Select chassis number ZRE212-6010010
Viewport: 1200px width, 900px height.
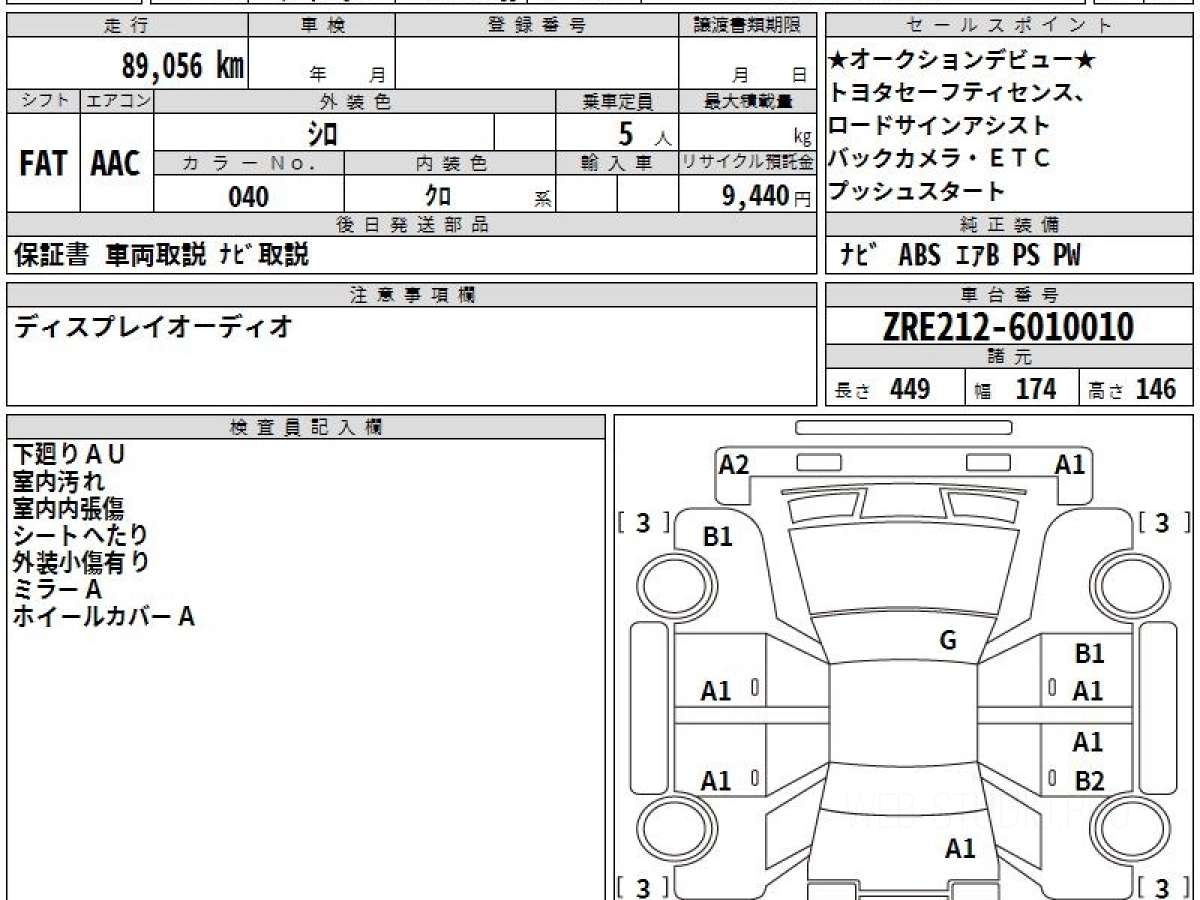click(1009, 327)
